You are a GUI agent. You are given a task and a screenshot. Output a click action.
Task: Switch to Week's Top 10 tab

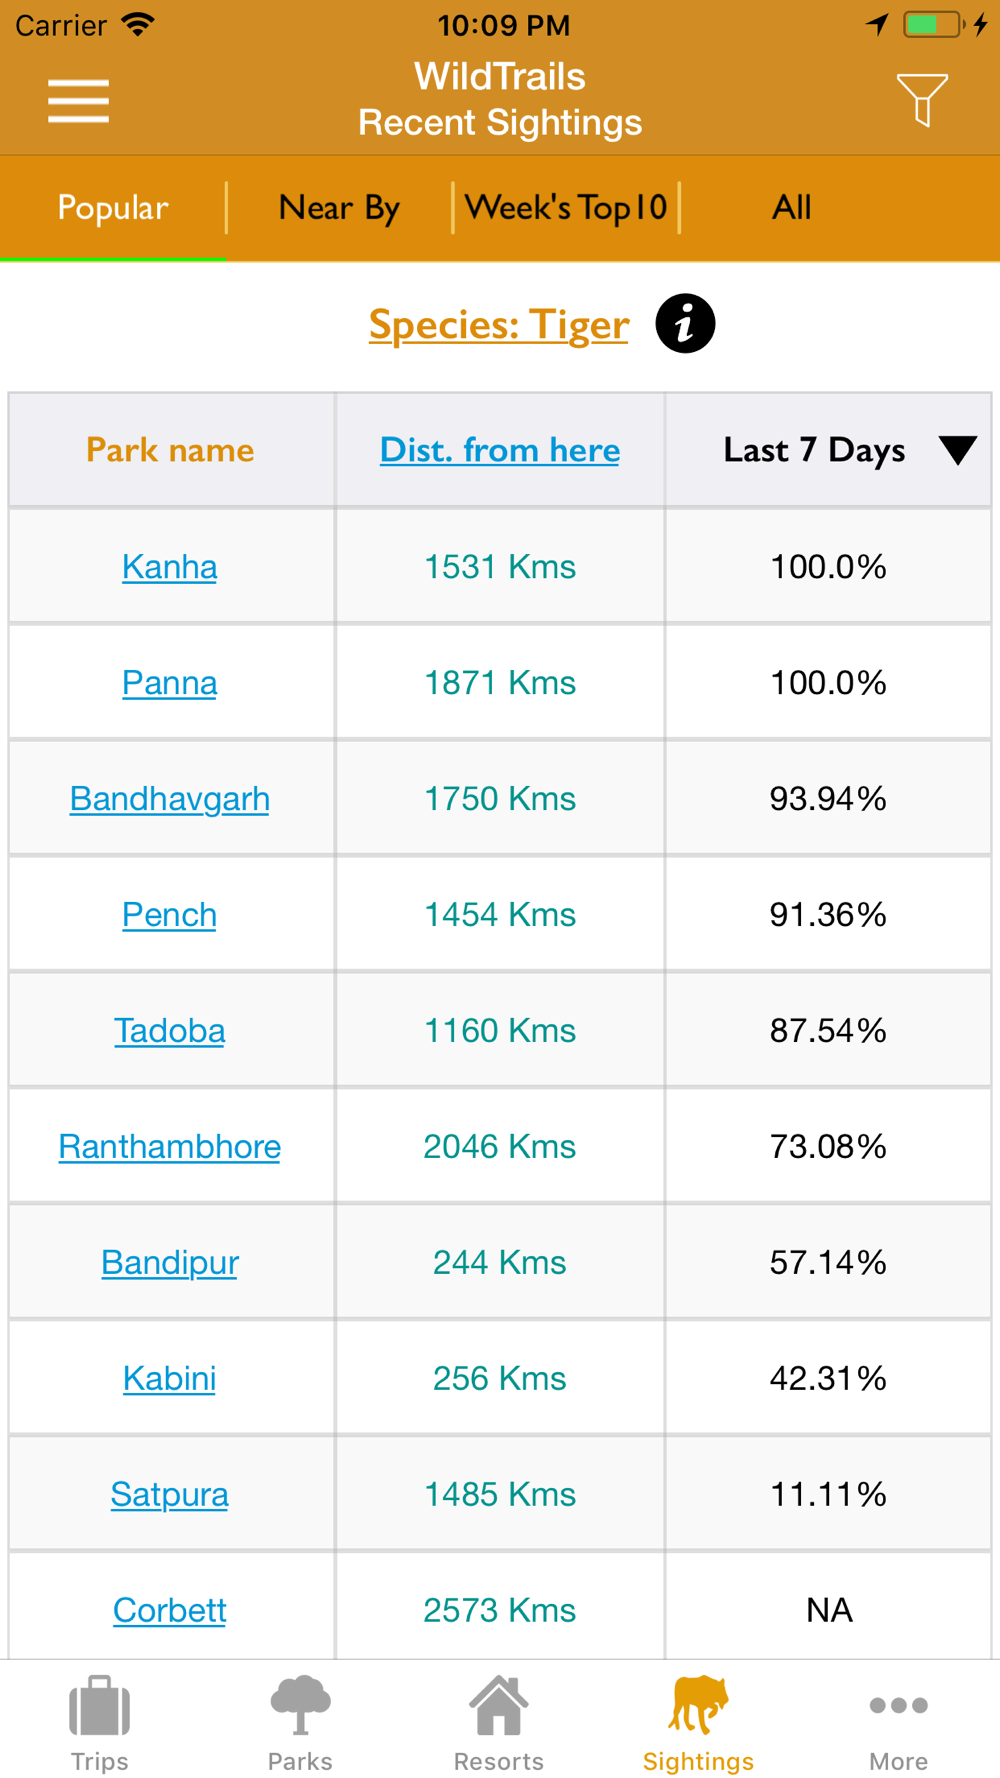566,207
